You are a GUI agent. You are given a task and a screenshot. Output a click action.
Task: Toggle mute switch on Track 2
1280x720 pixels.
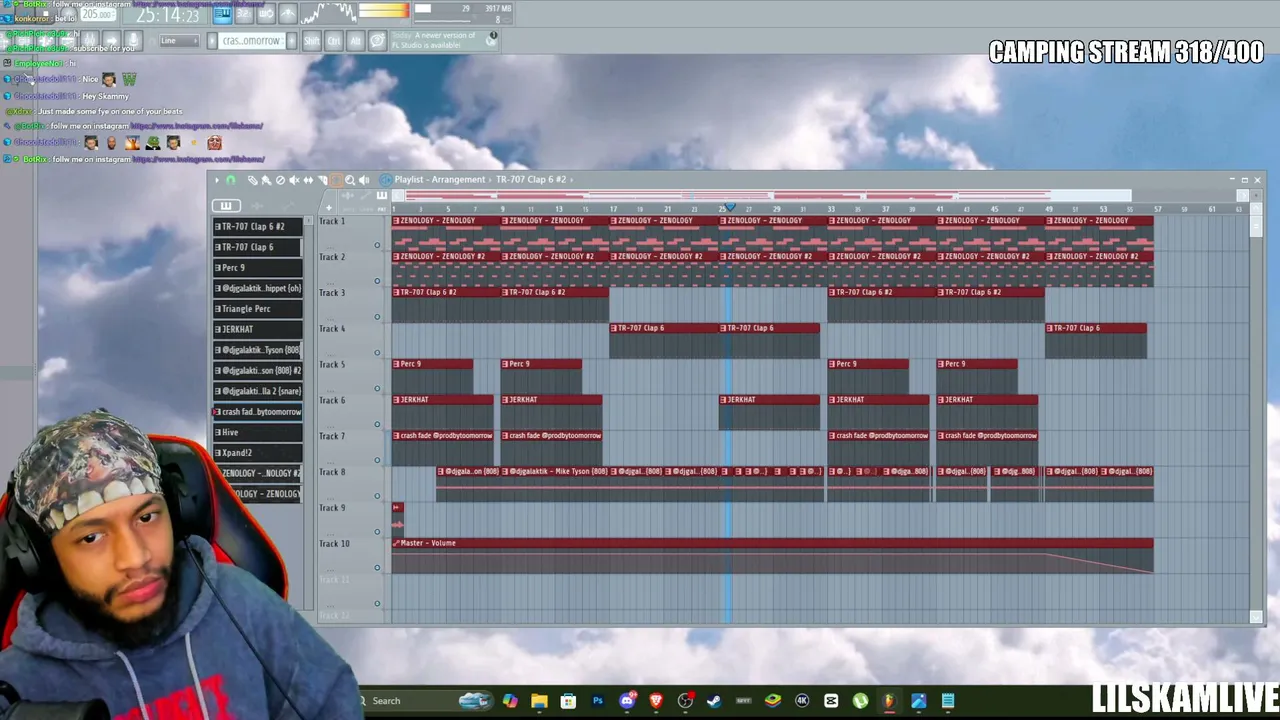[x=377, y=281]
